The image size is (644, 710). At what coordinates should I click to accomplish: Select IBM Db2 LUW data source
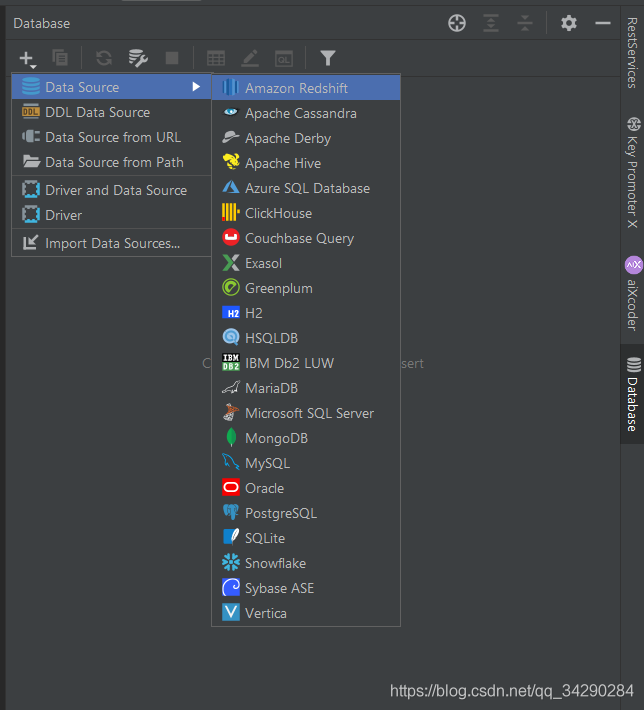306,363
